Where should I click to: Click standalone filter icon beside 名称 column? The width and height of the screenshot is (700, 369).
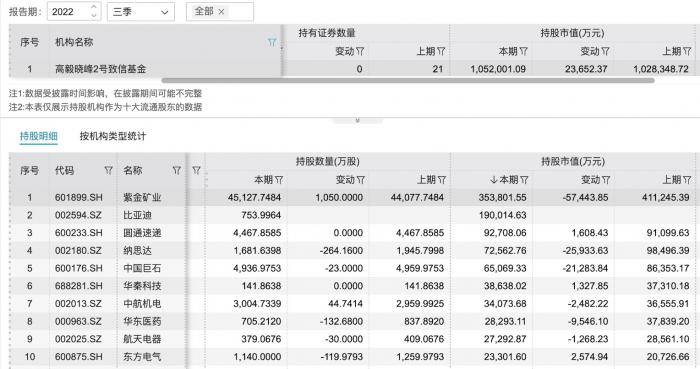click(196, 170)
